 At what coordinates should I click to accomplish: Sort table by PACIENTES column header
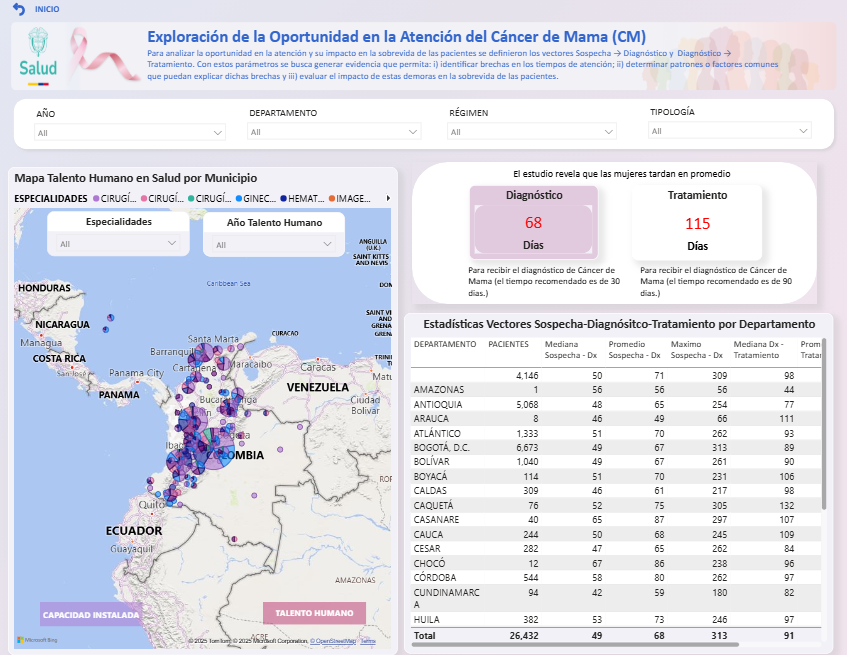508,344
